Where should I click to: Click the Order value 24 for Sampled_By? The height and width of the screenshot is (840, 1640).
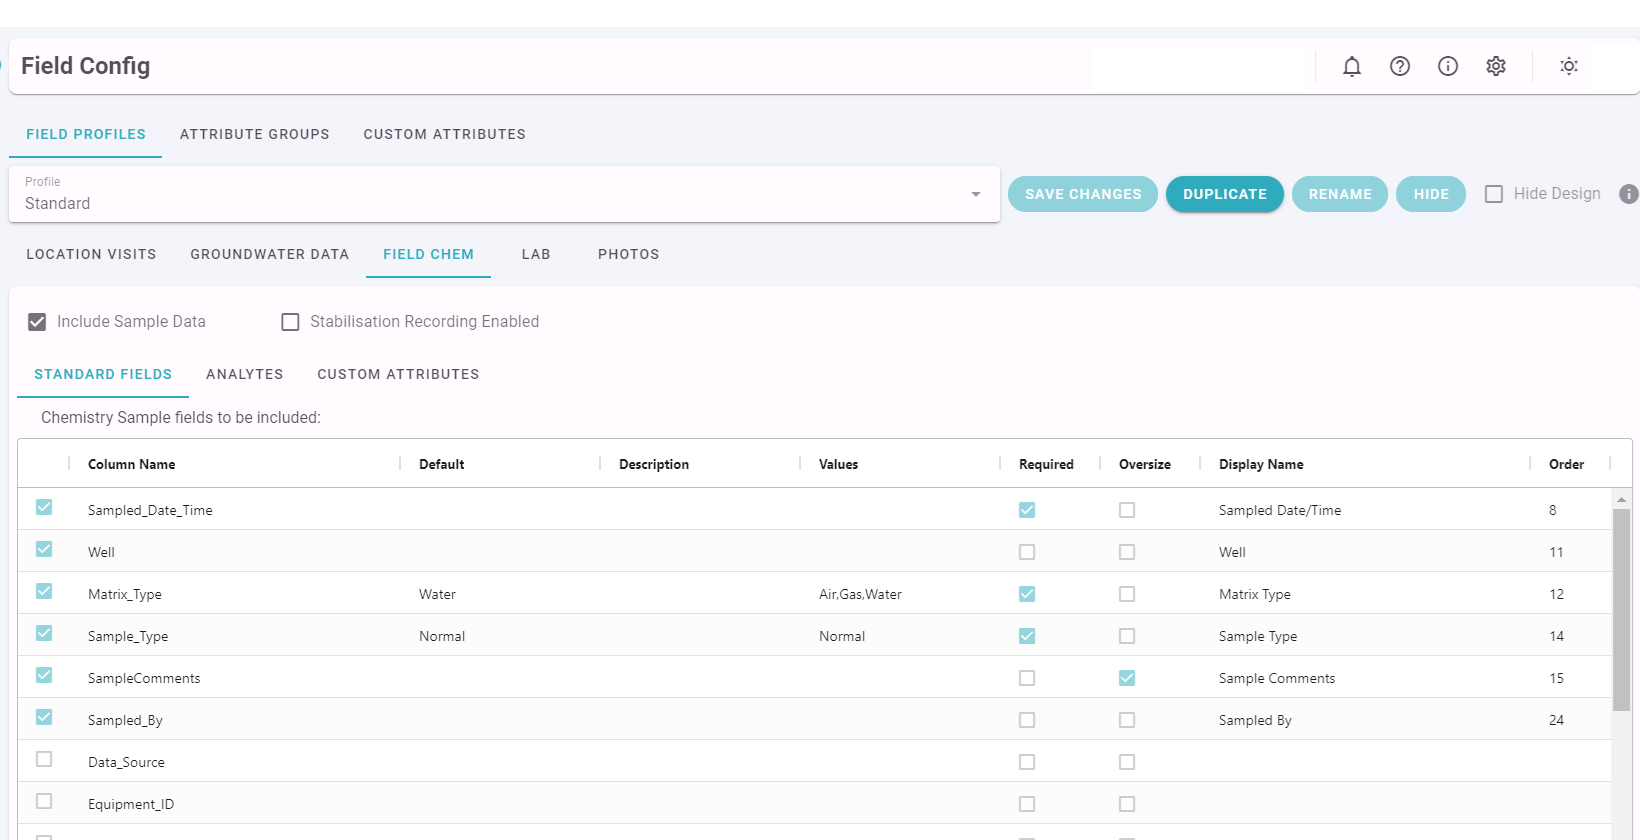tap(1556, 720)
